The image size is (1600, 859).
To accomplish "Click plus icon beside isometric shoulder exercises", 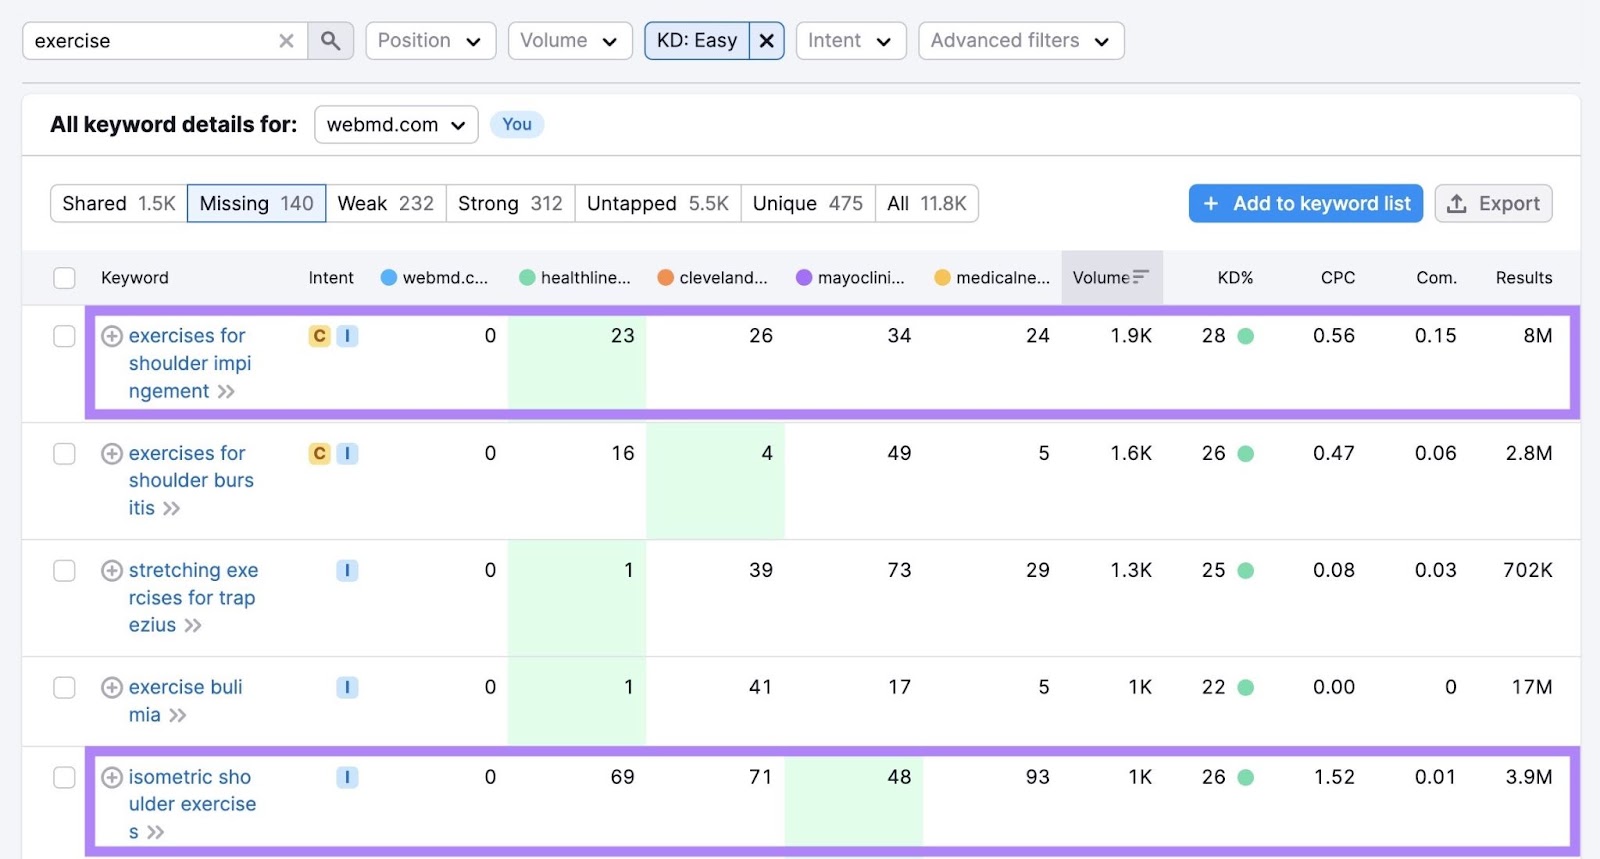I will 112,778.
